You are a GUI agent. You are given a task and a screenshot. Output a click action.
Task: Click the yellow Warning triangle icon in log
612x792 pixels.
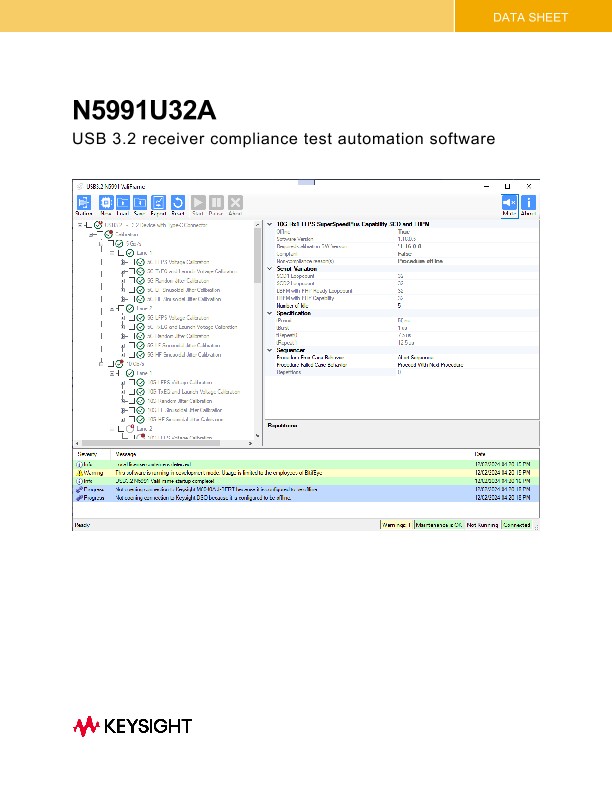click(79, 473)
